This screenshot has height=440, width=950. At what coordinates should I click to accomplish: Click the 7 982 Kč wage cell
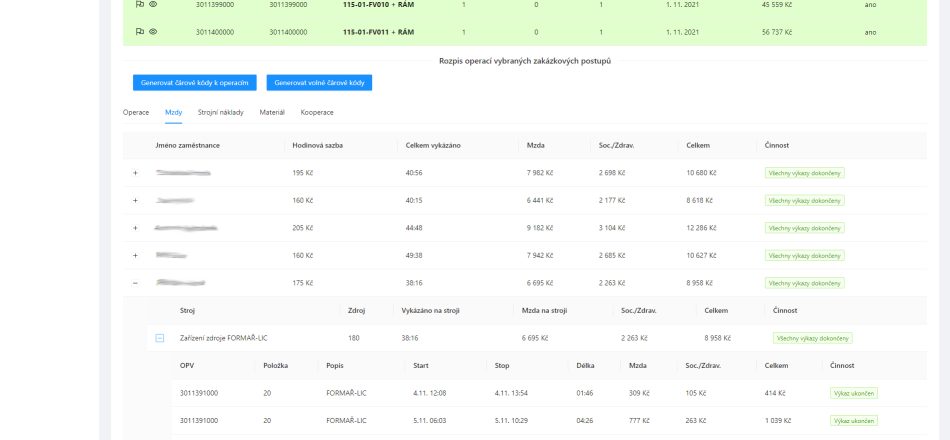[540, 173]
